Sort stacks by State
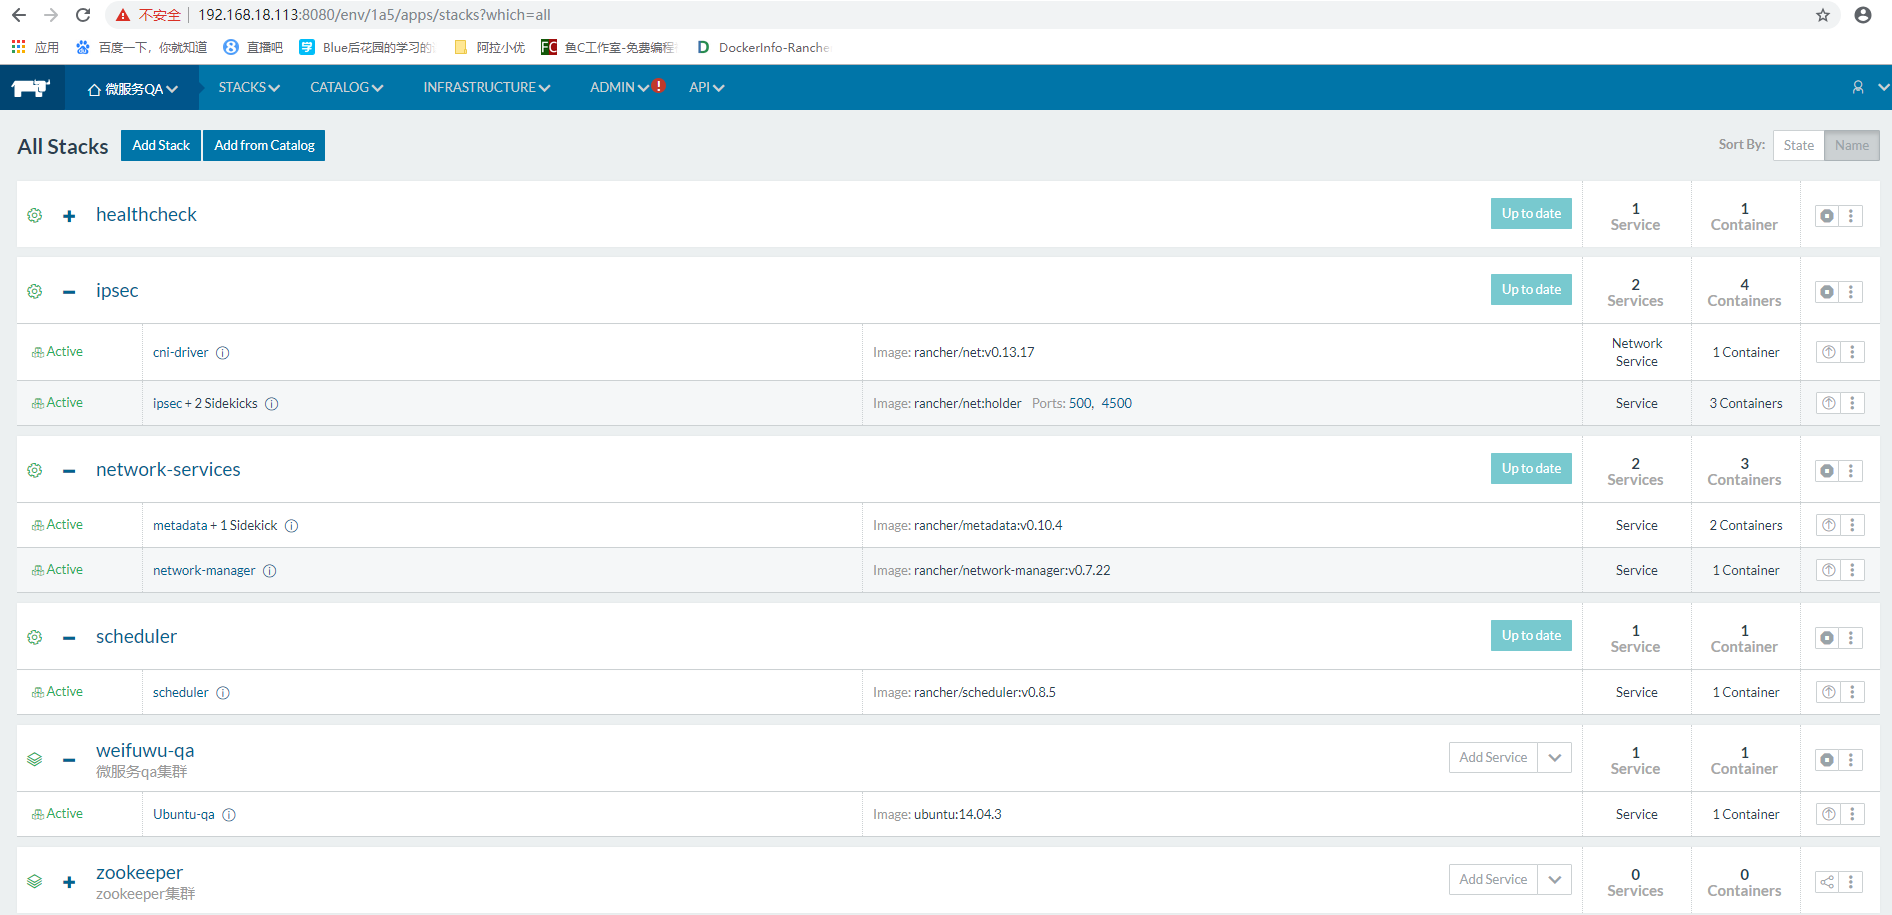 [1799, 144]
